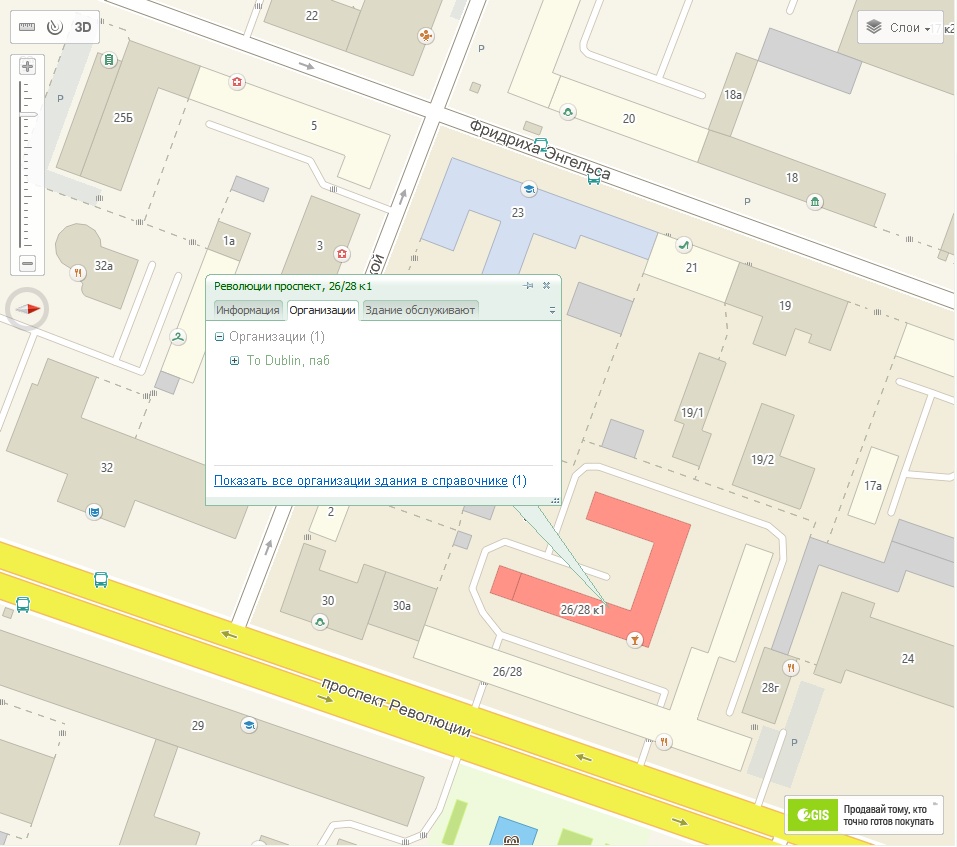Click the Фридриха Энгельса street label
Image resolution: width=957 pixels, height=847 pixels.
tap(540, 150)
